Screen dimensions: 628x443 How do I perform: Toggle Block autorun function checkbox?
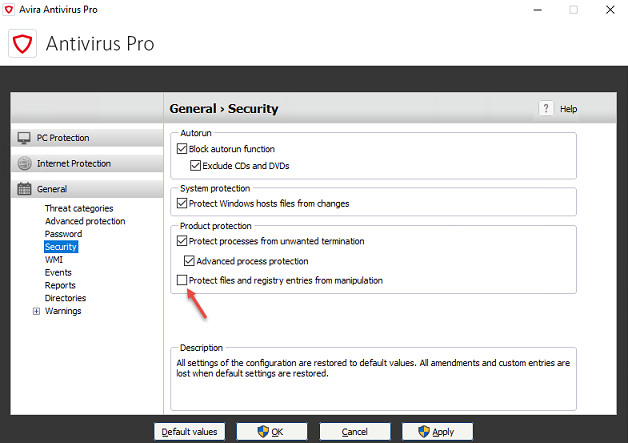pos(182,149)
